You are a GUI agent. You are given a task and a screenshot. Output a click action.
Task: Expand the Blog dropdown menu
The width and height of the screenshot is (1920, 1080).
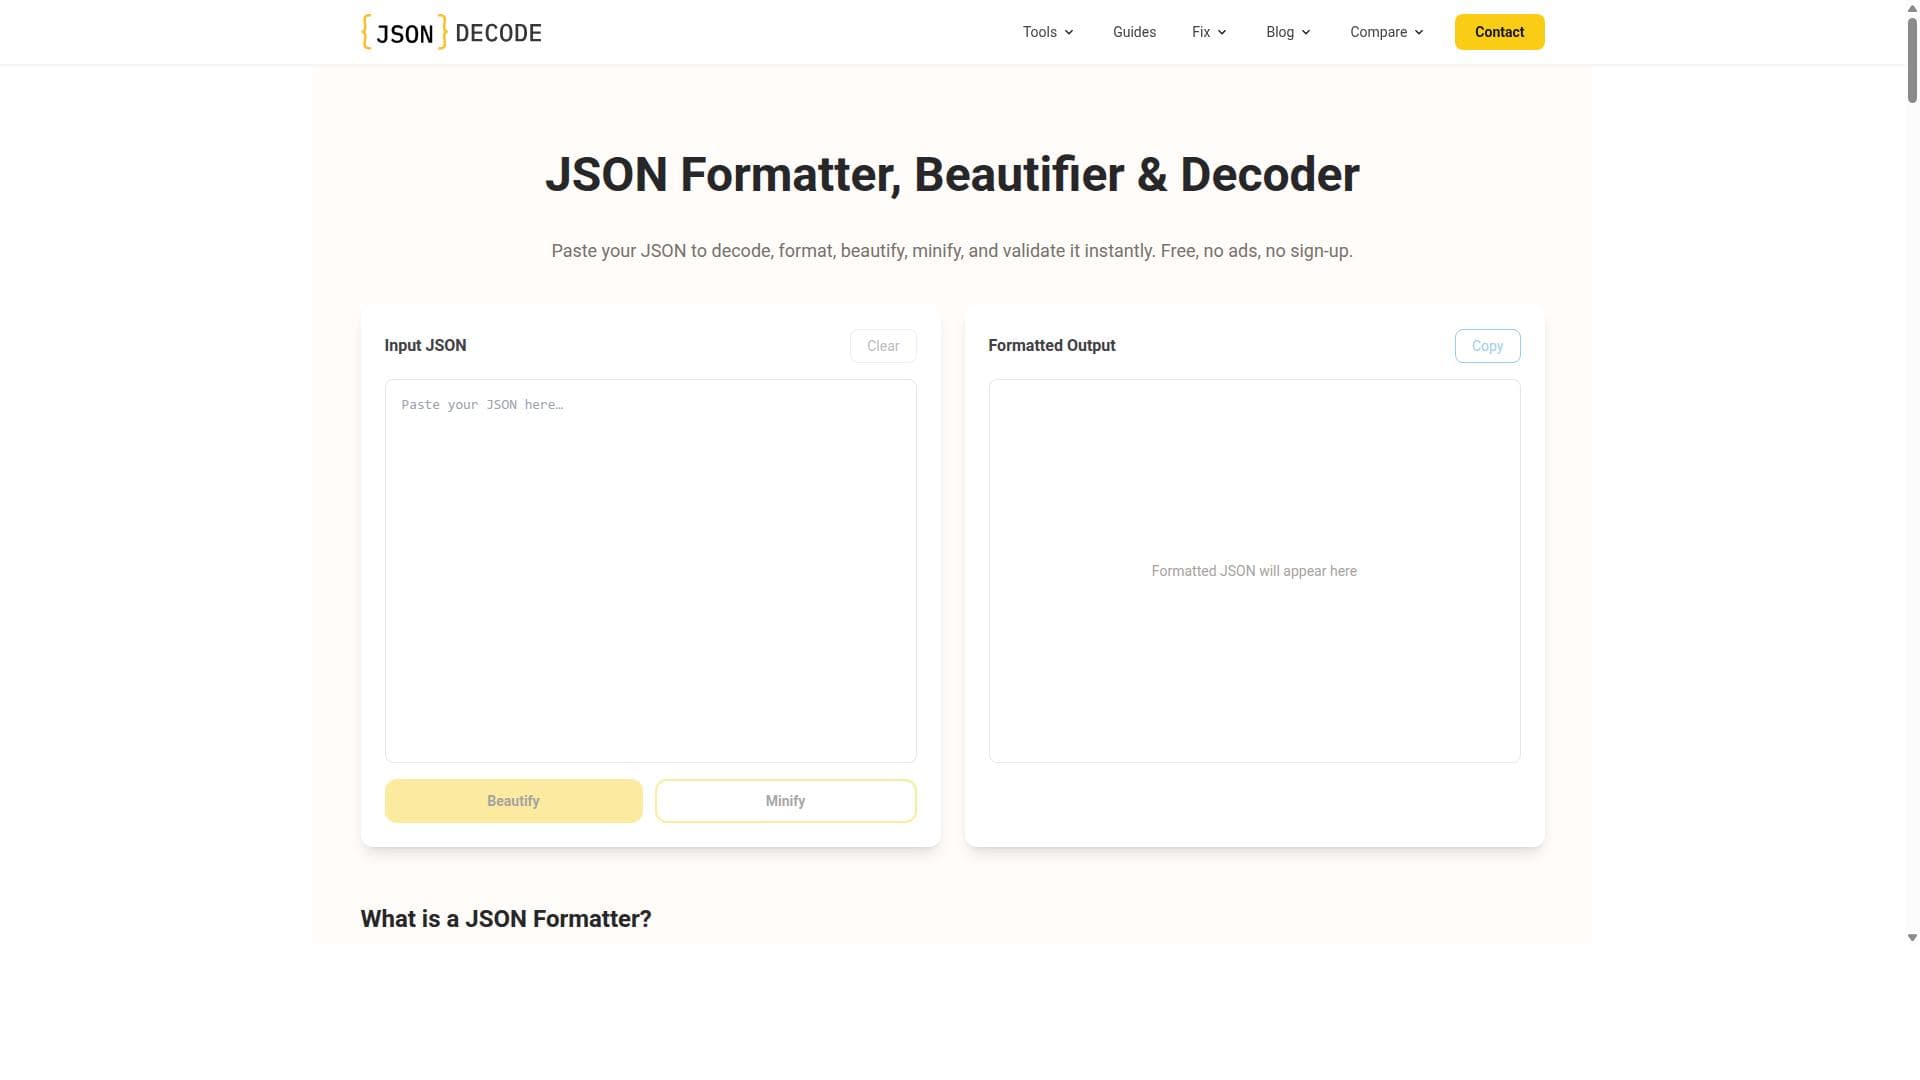tap(1288, 32)
